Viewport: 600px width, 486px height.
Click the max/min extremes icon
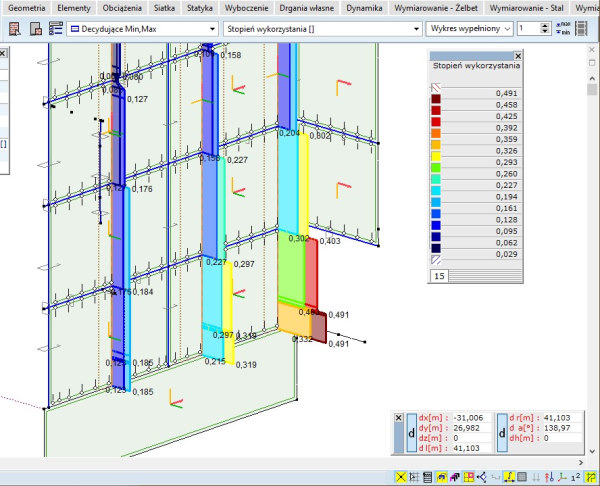[563, 29]
